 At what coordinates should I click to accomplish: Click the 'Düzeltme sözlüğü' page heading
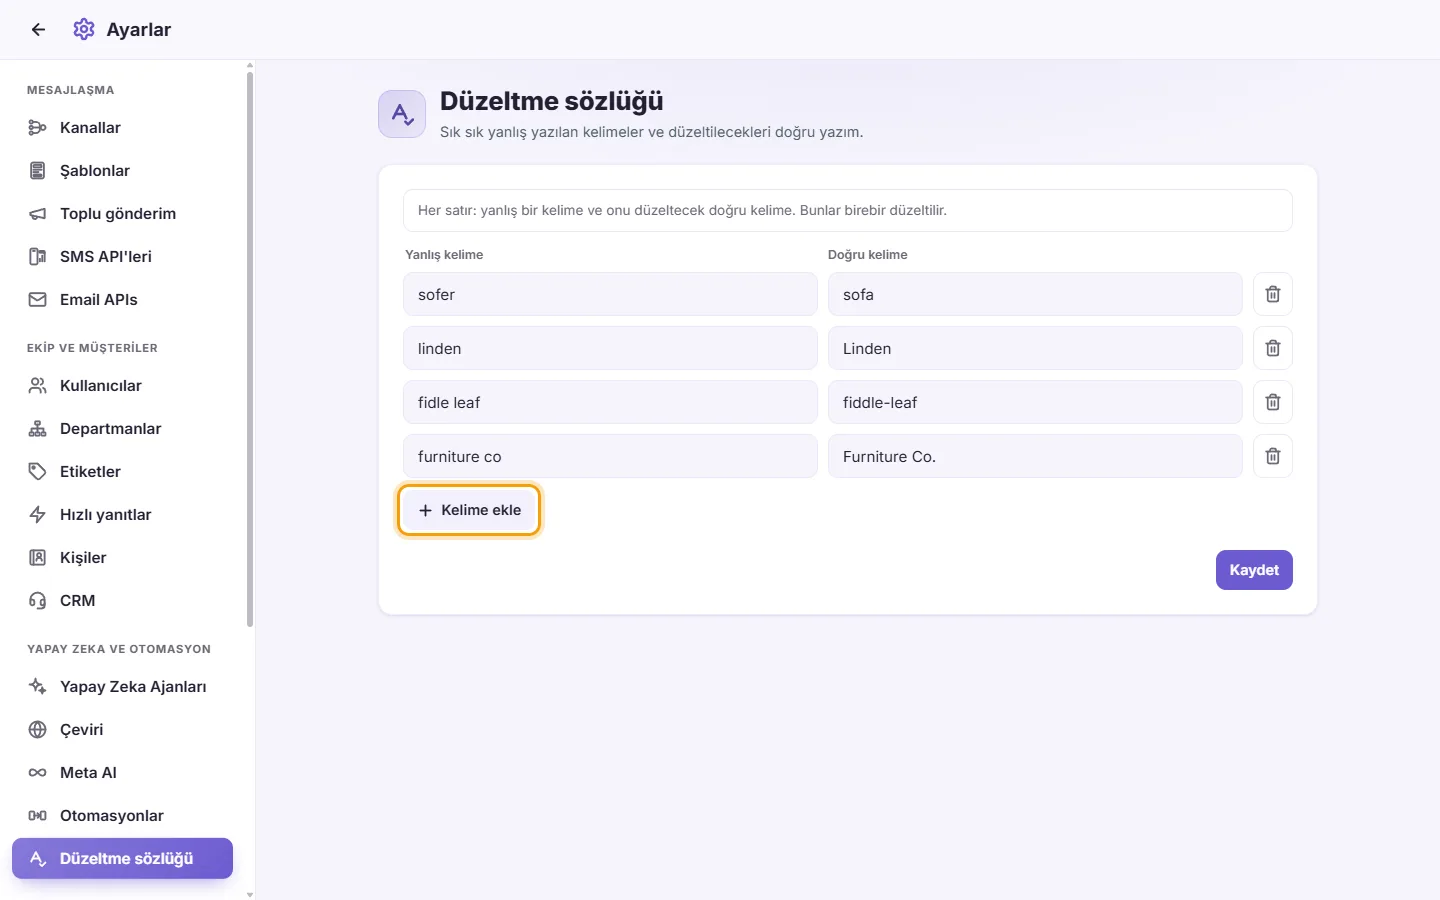click(x=552, y=101)
